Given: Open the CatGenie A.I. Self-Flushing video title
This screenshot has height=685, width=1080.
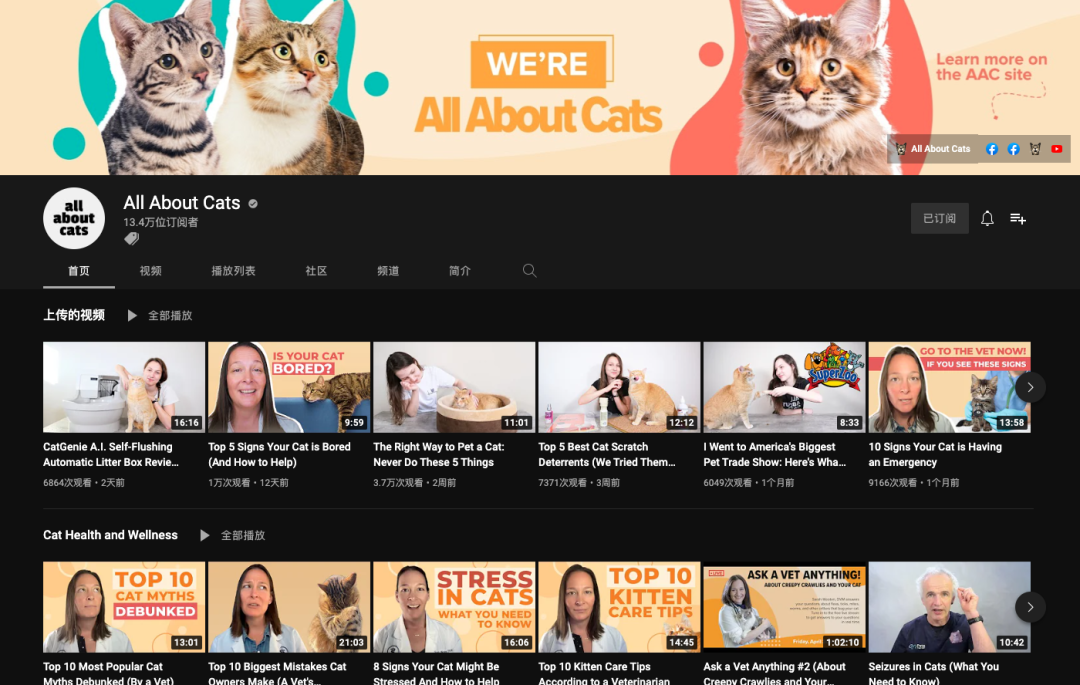Looking at the screenshot, I should [x=111, y=454].
